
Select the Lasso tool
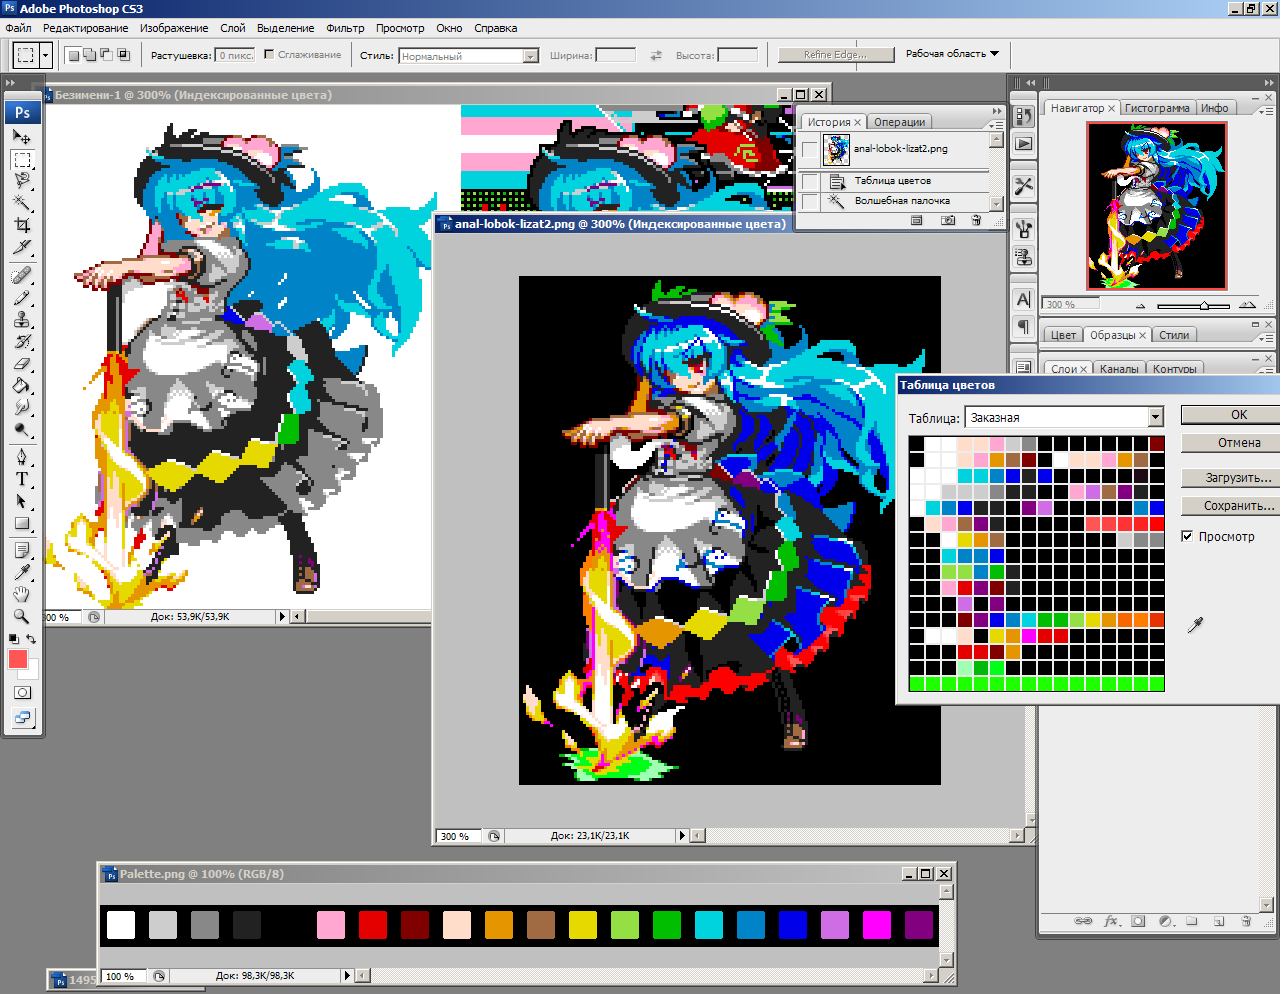pos(22,181)
